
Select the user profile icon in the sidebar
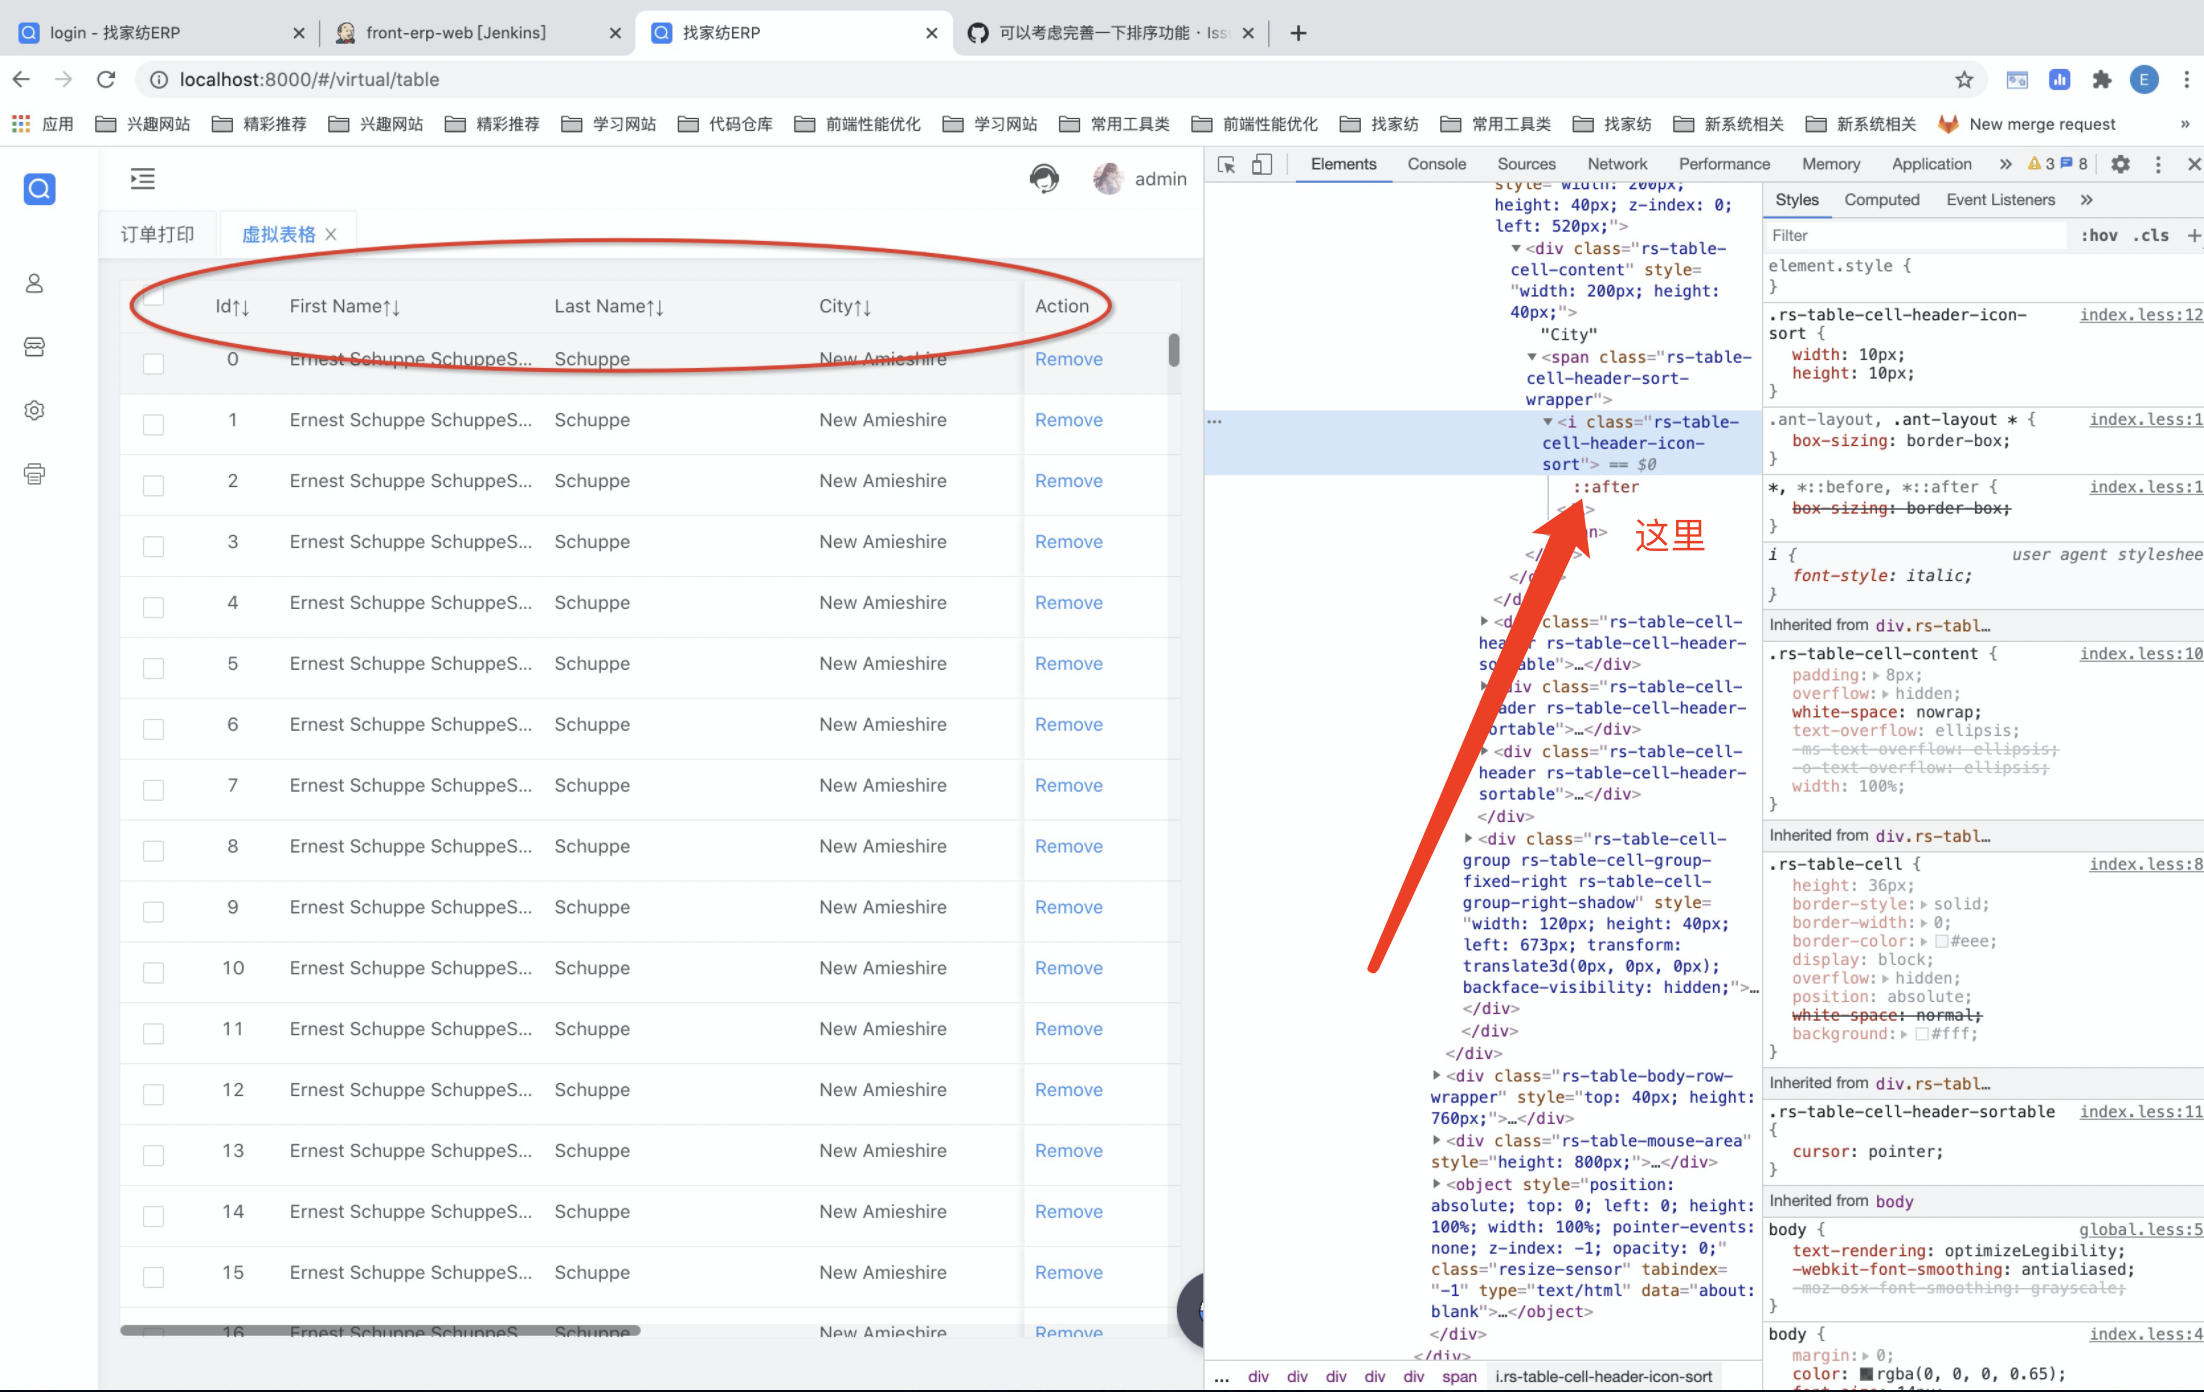pyautogui.click(x=35, y=283)
